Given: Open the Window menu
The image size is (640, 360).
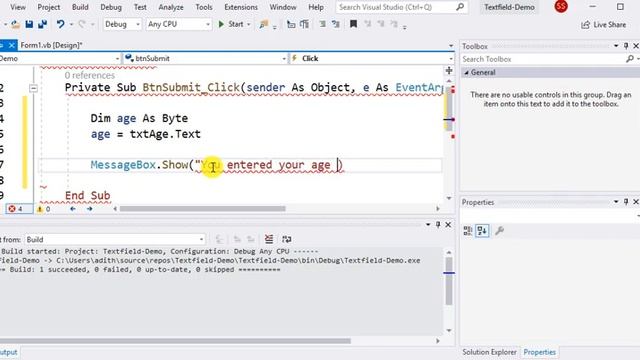Looking at the screenshot, I should [282, 7].
